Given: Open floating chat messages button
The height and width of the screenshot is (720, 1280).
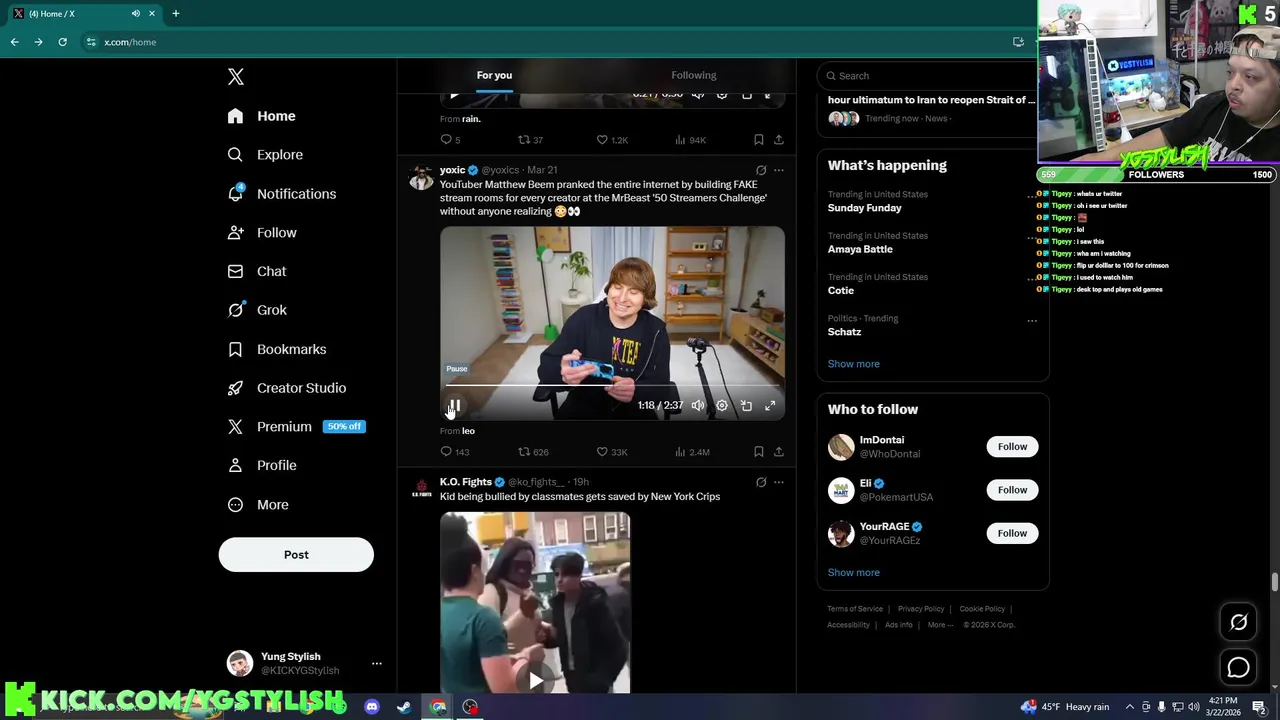Looking at the screenshot, I should tap(1239, 668).
